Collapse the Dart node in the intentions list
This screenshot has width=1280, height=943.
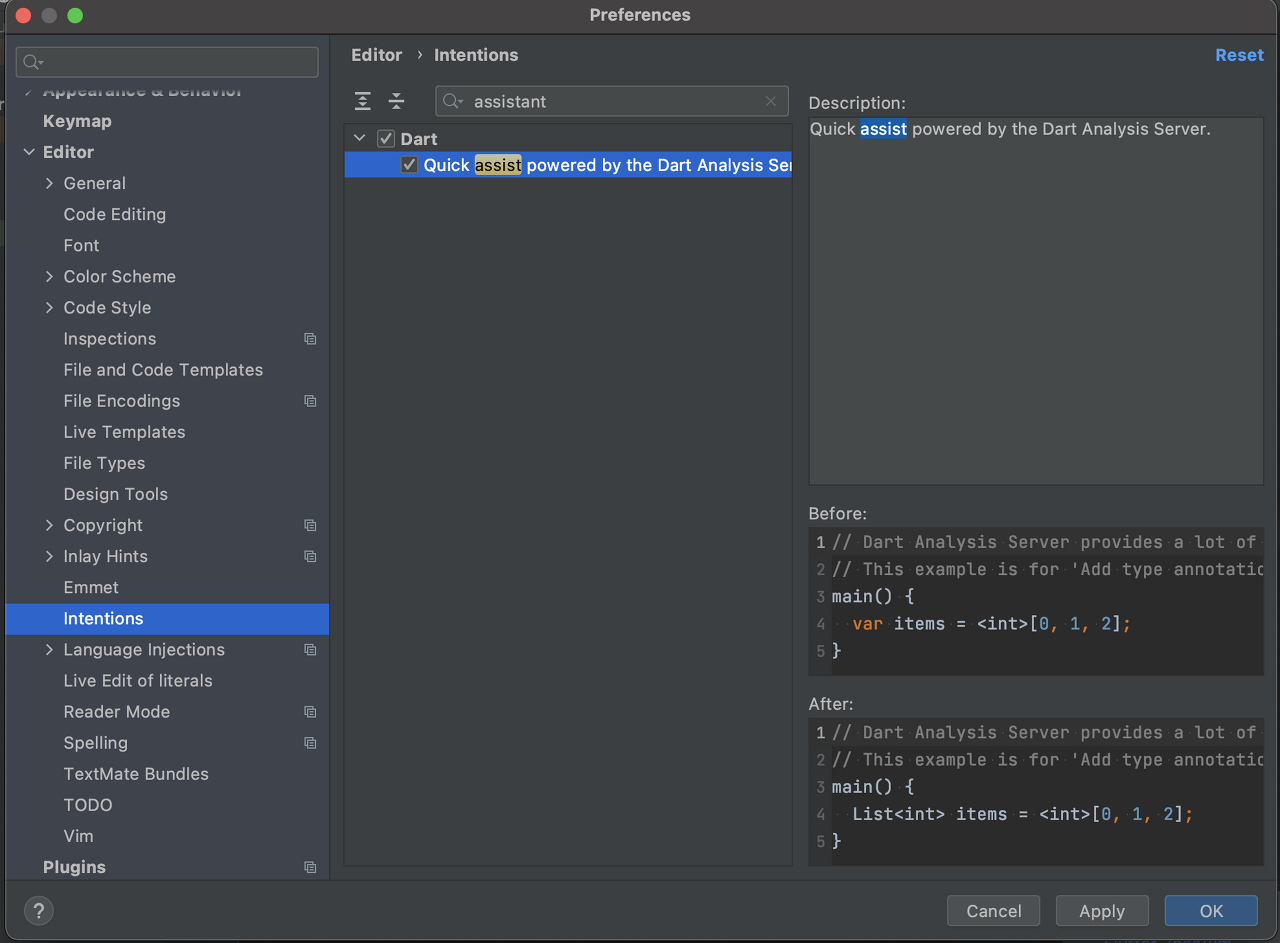(x=359, y=138)
